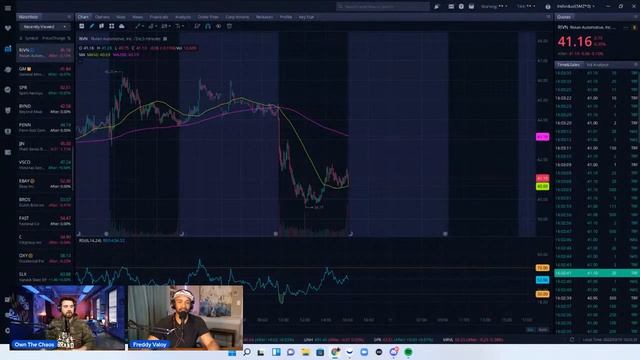The width and height of the screenshot is (640, 360).
Task: Click the first tool icon right of search bar
Action: click(x=437, y=7)
